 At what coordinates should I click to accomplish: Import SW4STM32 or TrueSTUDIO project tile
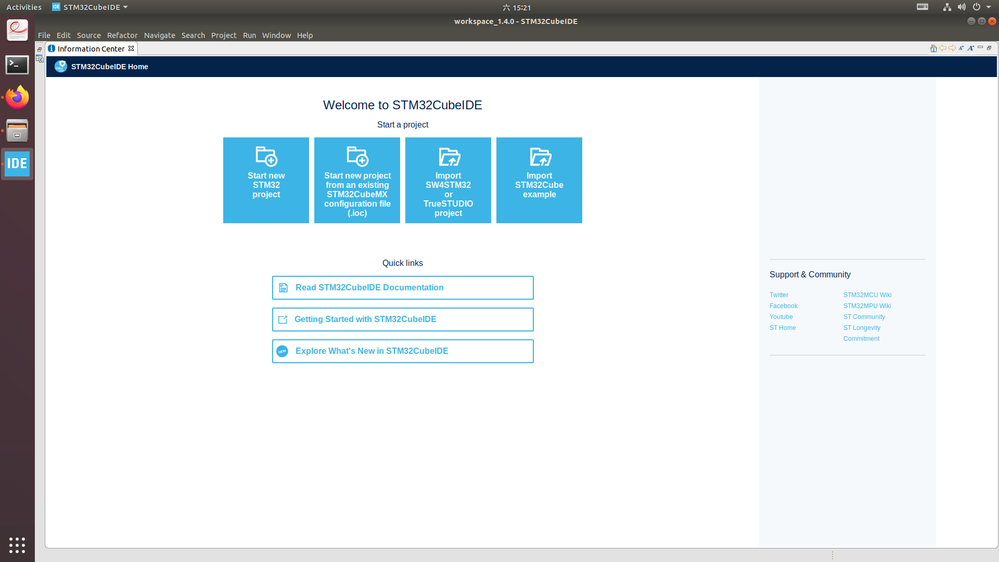click(x=448, y=180)
